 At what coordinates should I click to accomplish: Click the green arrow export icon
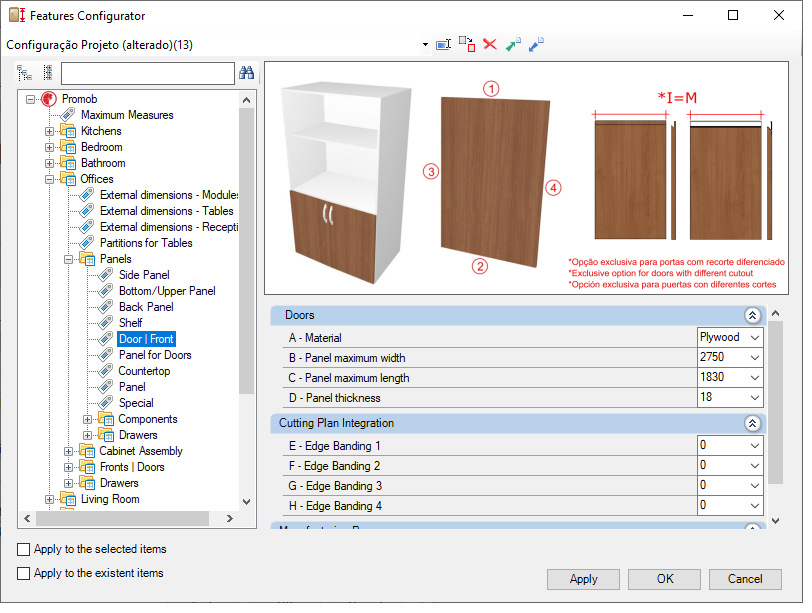coord(513,45)
